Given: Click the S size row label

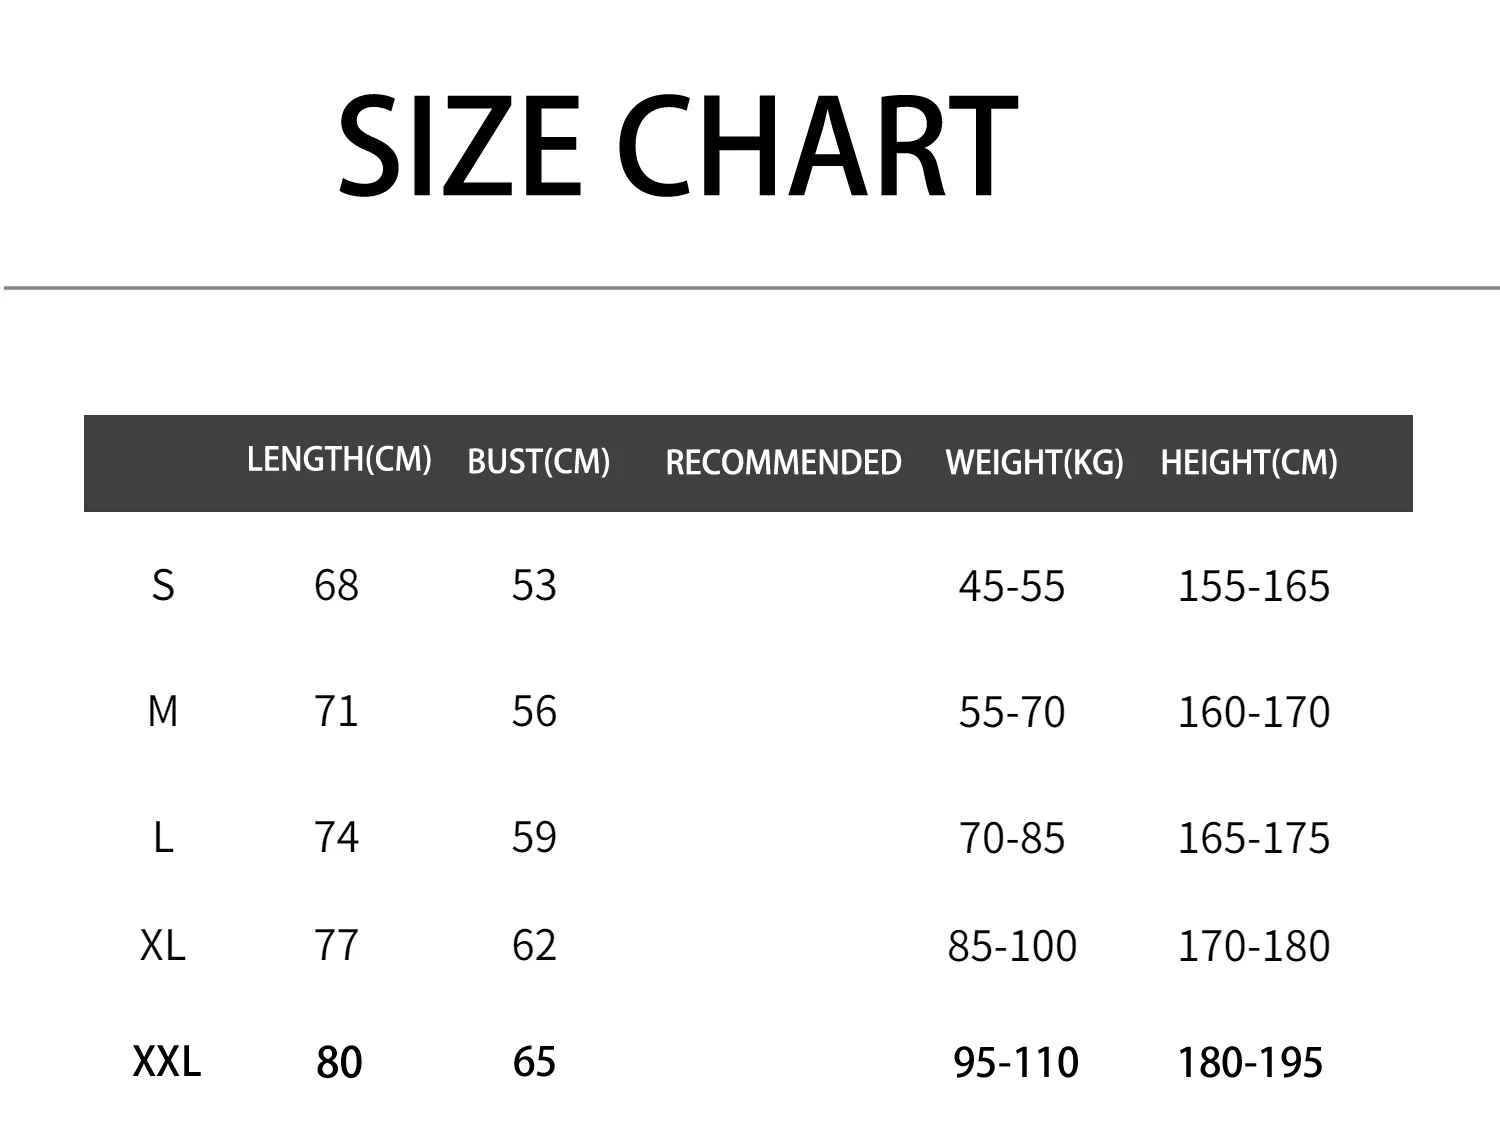Looking at the screenshot, I should coord(163,585).
